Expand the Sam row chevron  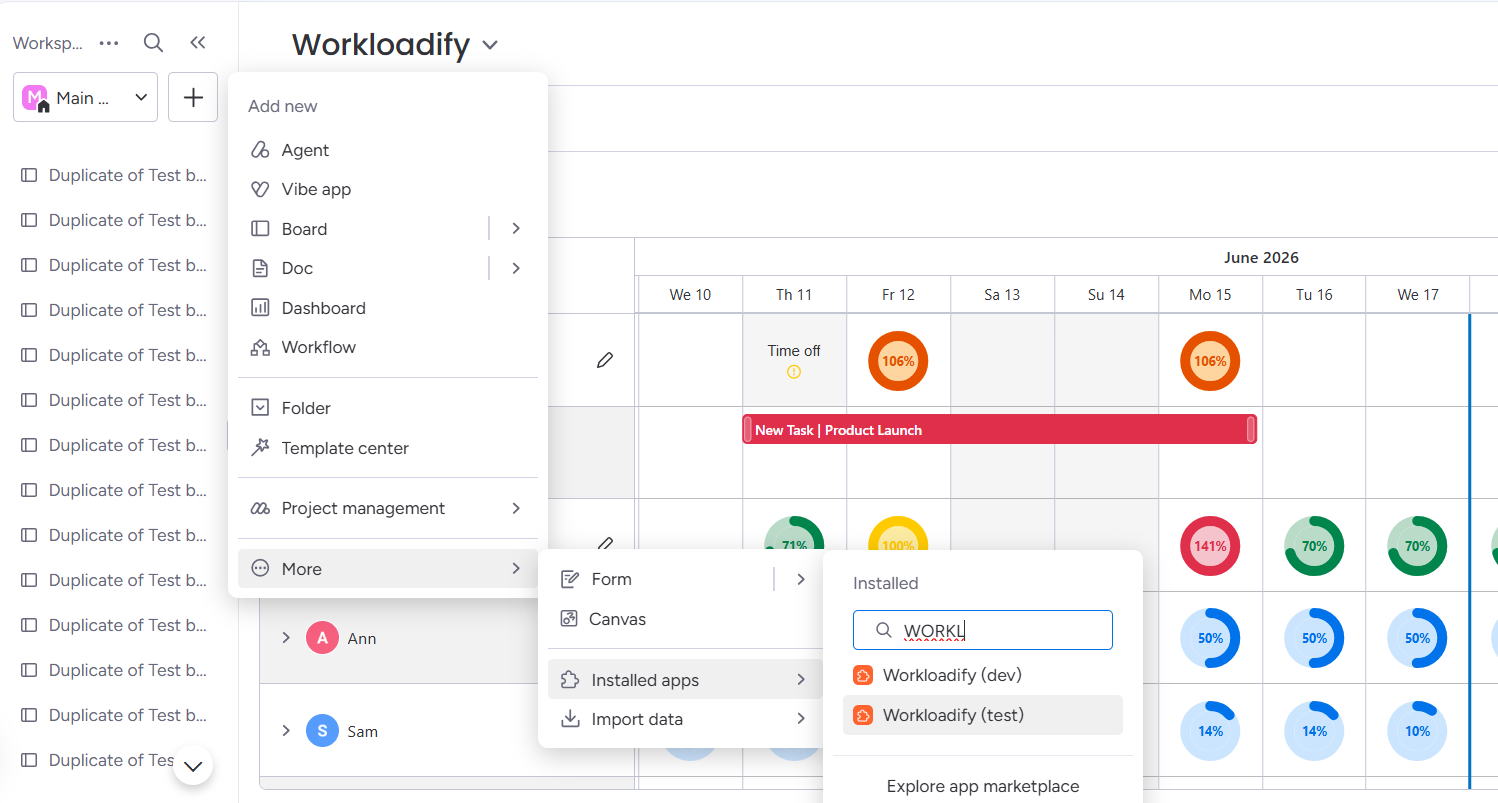[286, 731]
